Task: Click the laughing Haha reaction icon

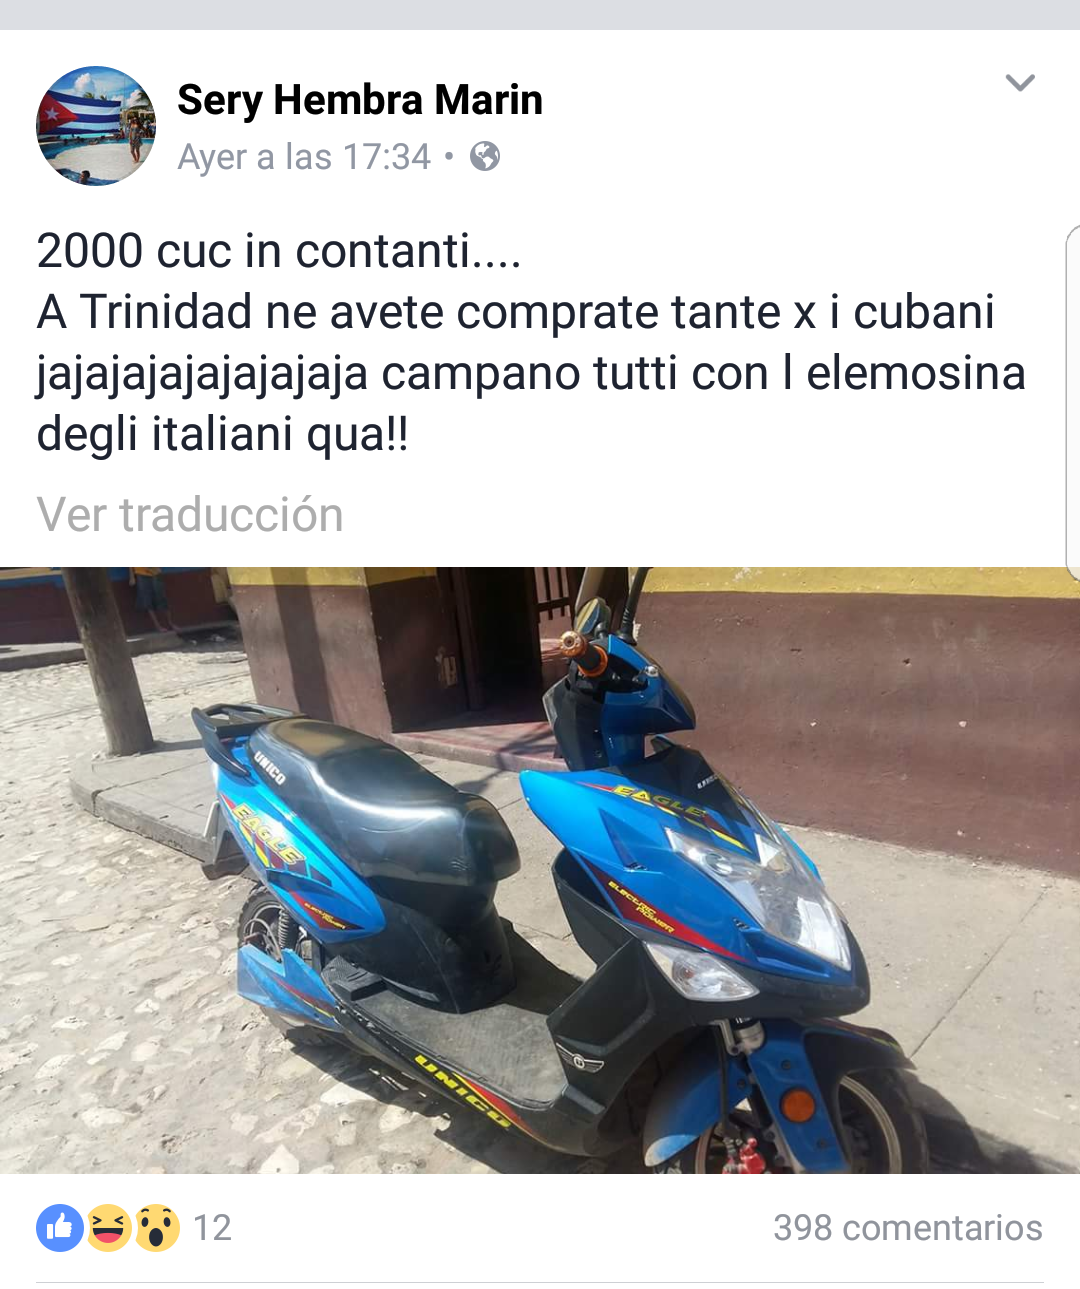Action: tap(108, 1227)
